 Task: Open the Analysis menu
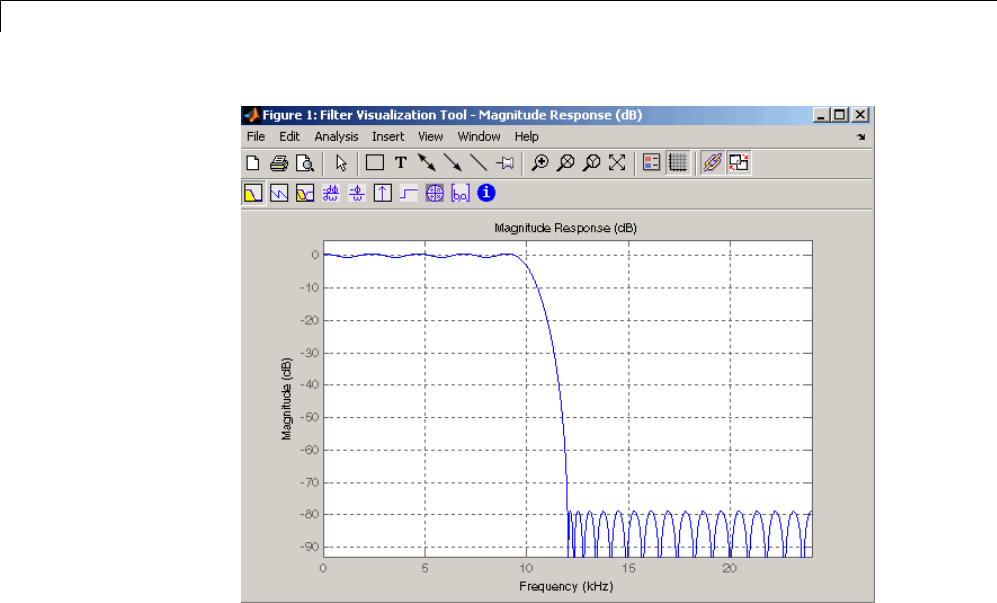tap(335, 136)
